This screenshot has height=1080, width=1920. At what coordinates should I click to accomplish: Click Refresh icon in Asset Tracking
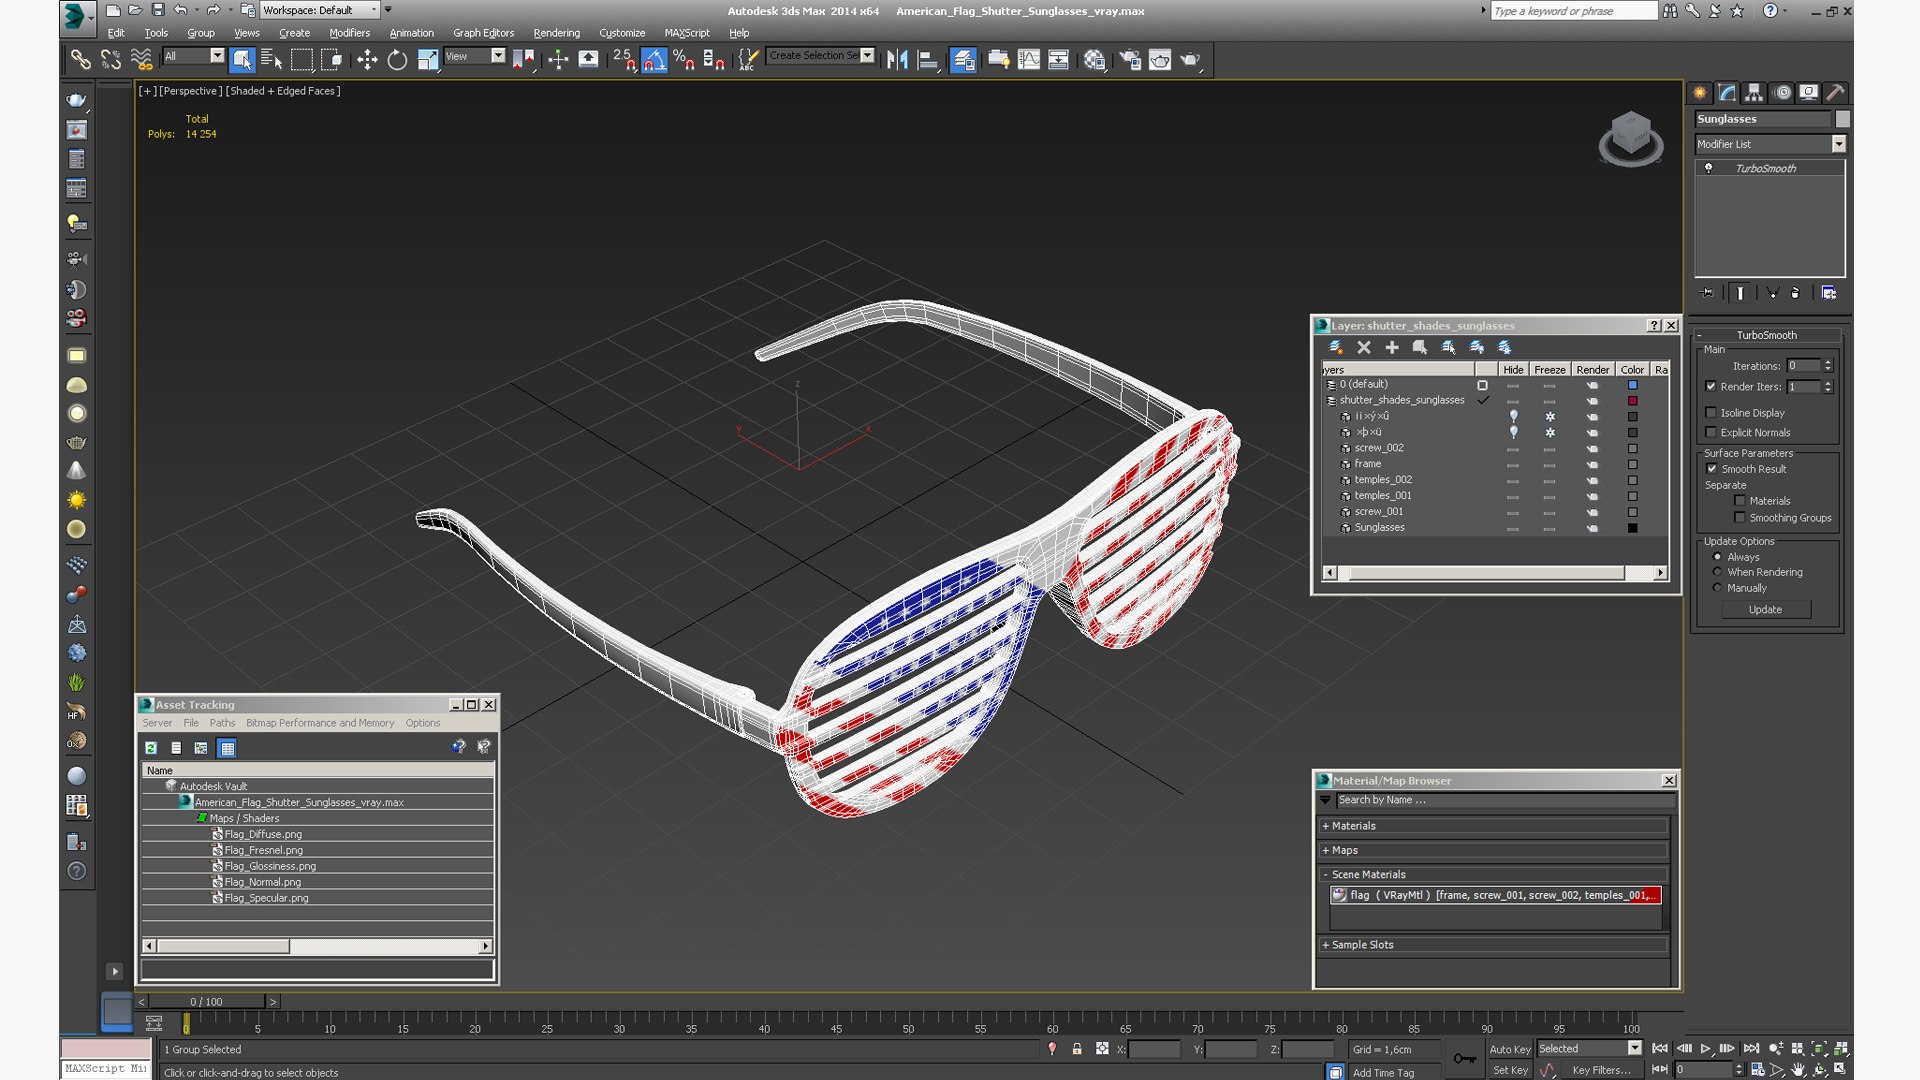[151, 748]
